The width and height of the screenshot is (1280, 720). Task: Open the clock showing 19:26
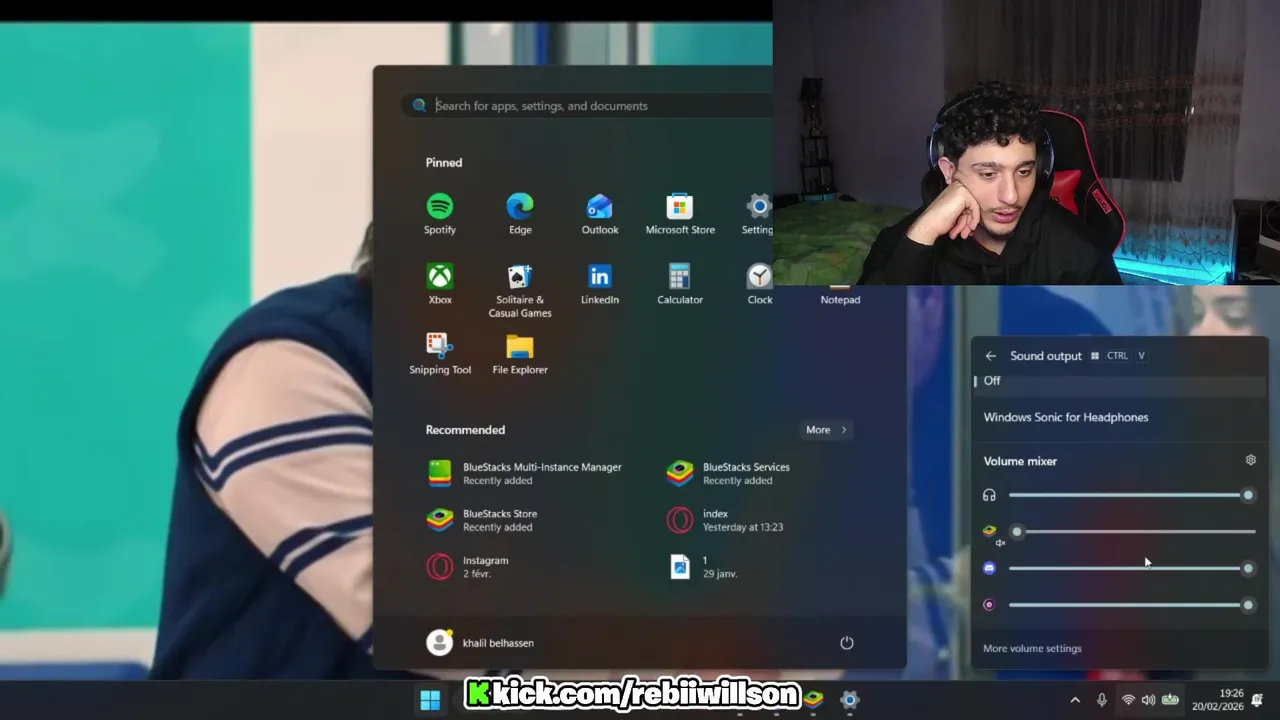pyautogui.click(x=1218, y=700)
